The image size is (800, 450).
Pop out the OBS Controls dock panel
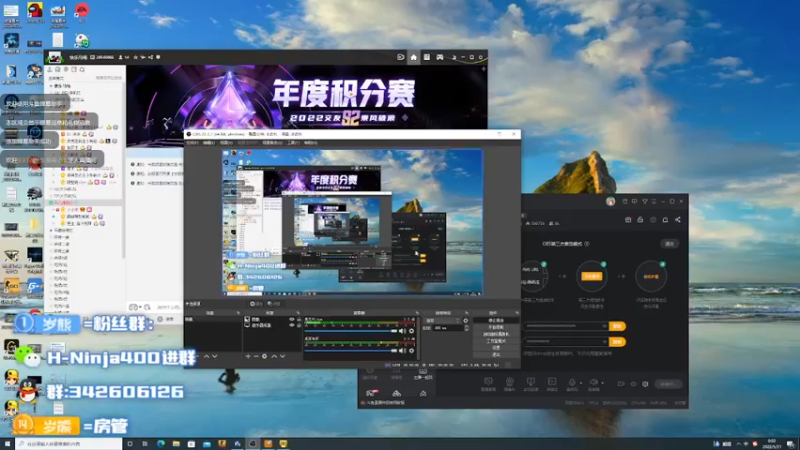pos(517,313)
